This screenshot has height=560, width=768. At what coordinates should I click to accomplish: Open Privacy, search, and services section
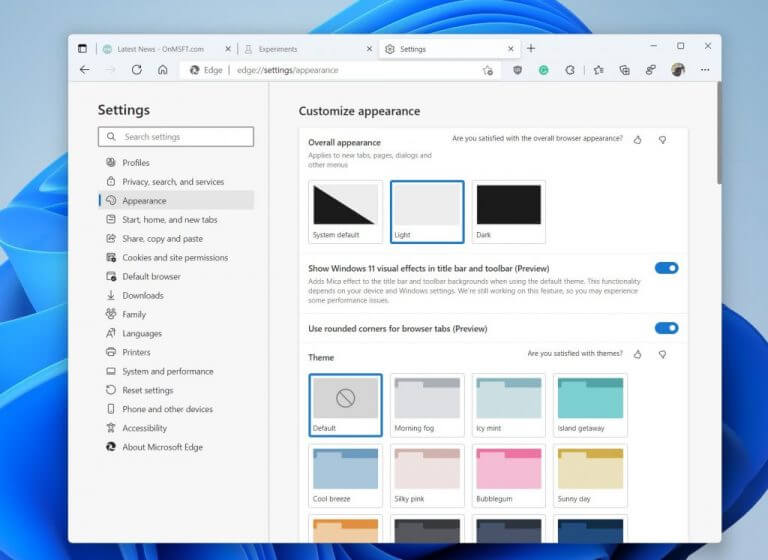click(x=176, y=182)
